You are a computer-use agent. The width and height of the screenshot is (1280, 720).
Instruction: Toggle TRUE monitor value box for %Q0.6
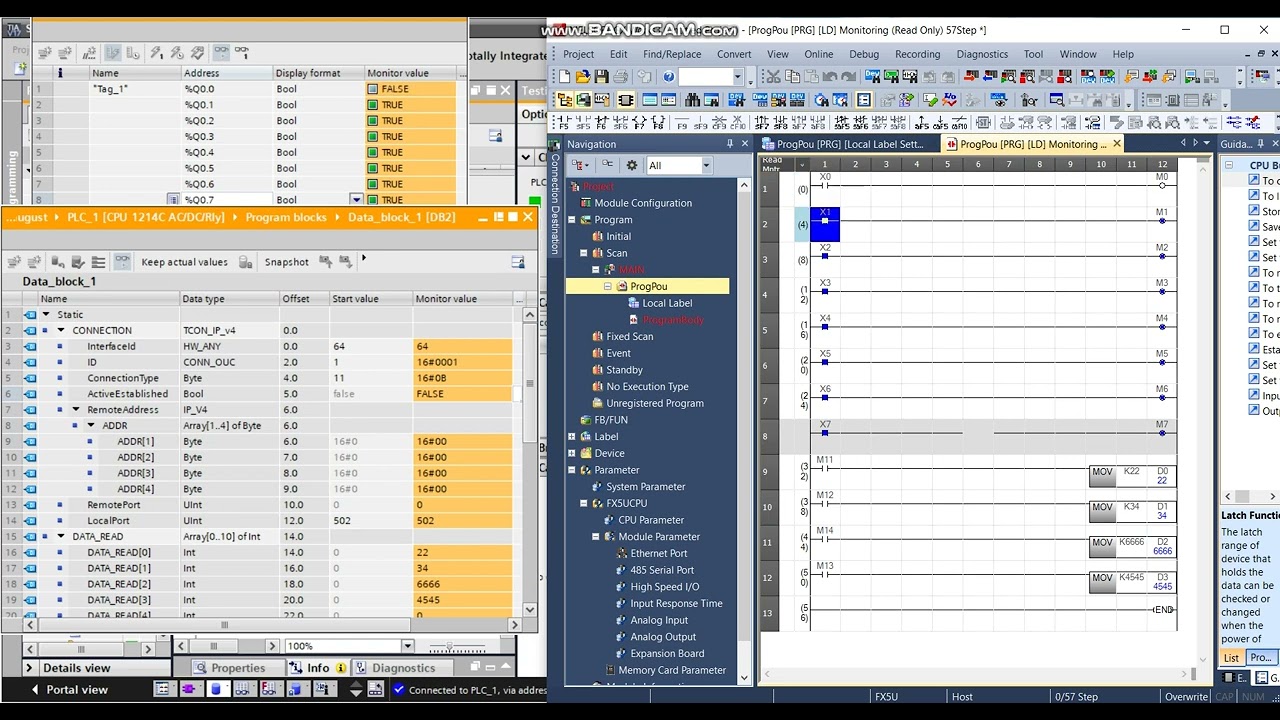[374, 185]
